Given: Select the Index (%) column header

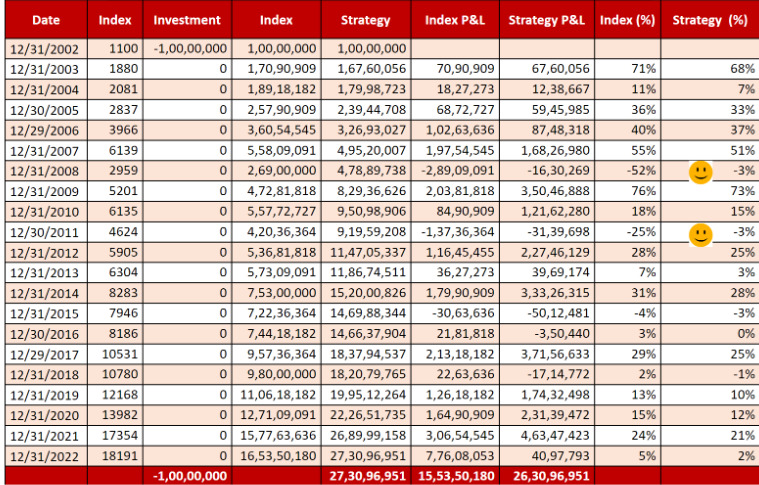Looking at the screenshot, I should [x=627, y=20].
